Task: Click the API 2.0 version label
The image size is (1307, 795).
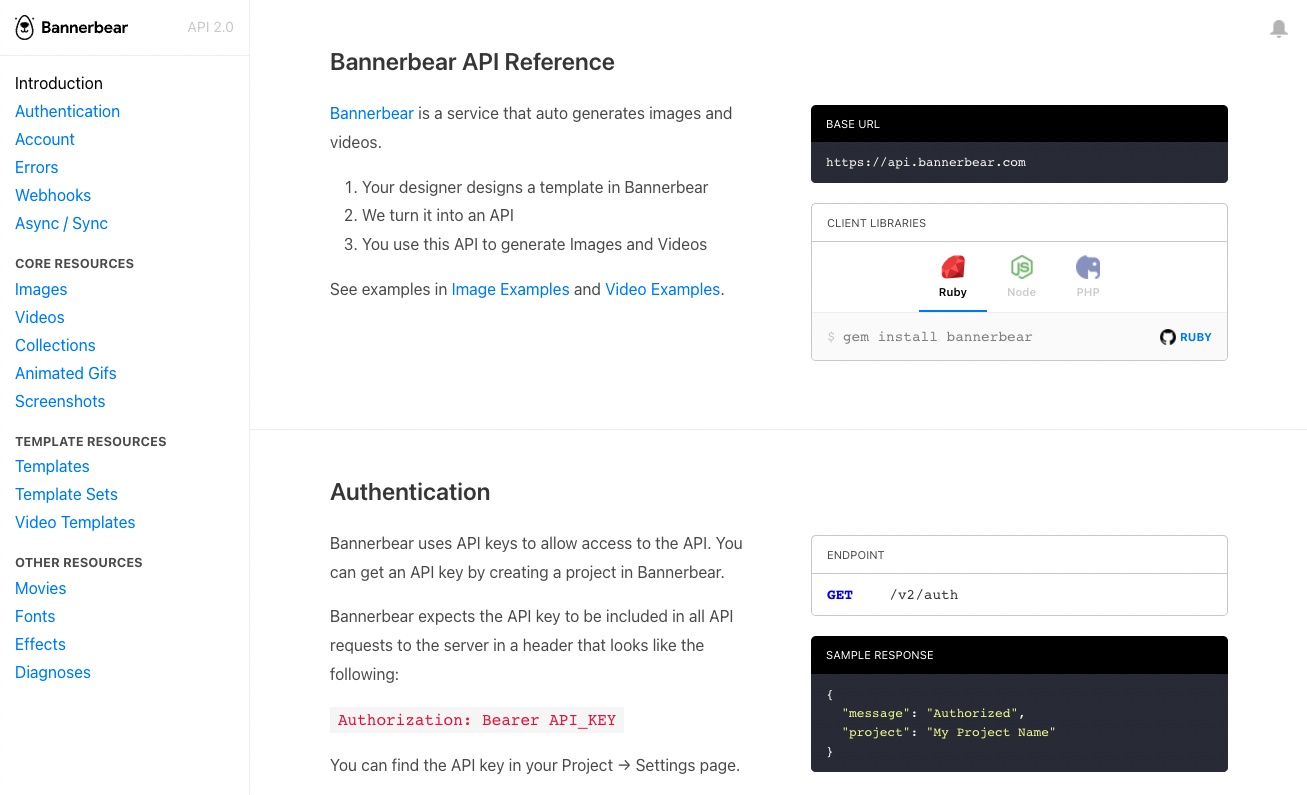Action: pos(210,28)
